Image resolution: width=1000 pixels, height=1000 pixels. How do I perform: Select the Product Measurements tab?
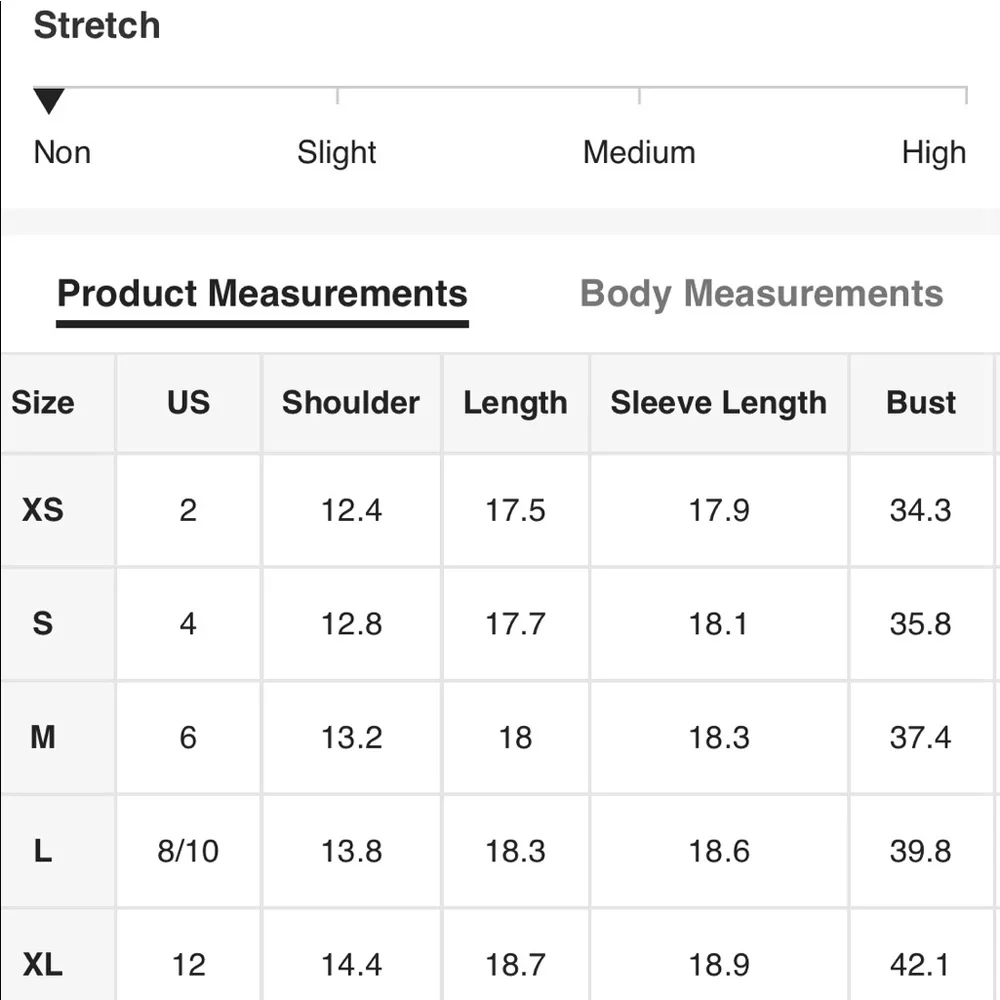262,294
